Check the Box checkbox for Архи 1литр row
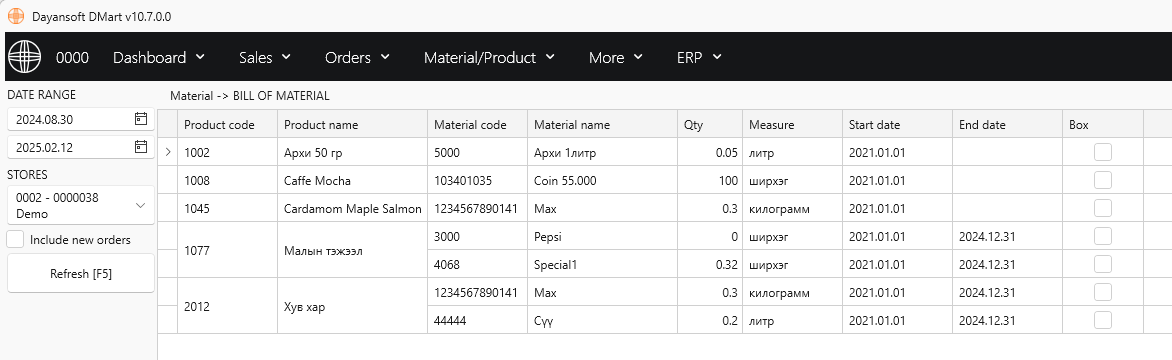The height and width of the screenshot is (360, 1172). [1102, 152]
